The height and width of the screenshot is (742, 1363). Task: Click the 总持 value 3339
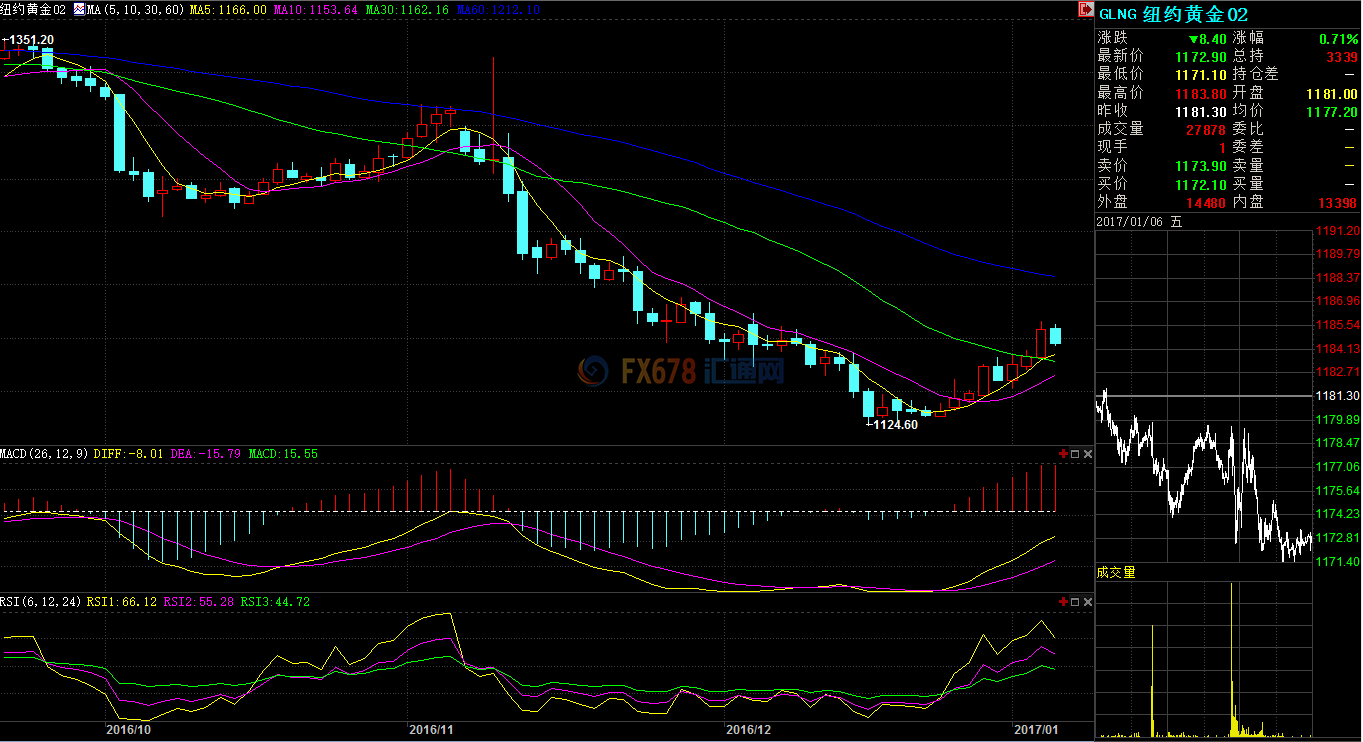(x=1342, y=56)
